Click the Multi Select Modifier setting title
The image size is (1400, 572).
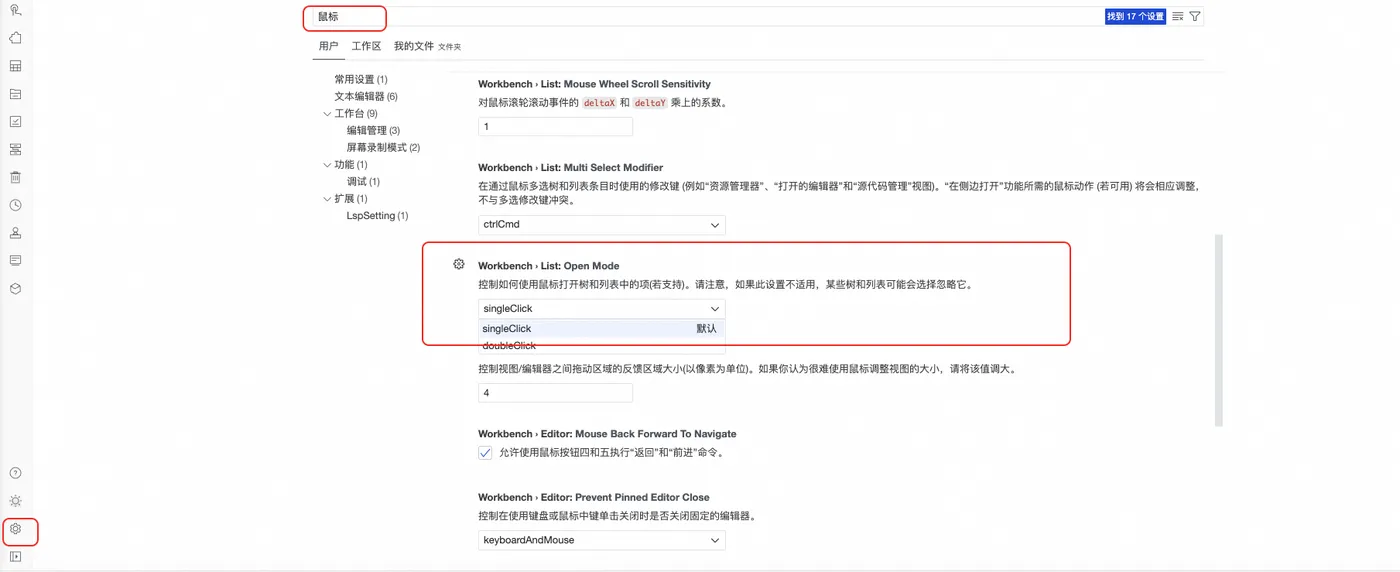(x=570, y=167)
